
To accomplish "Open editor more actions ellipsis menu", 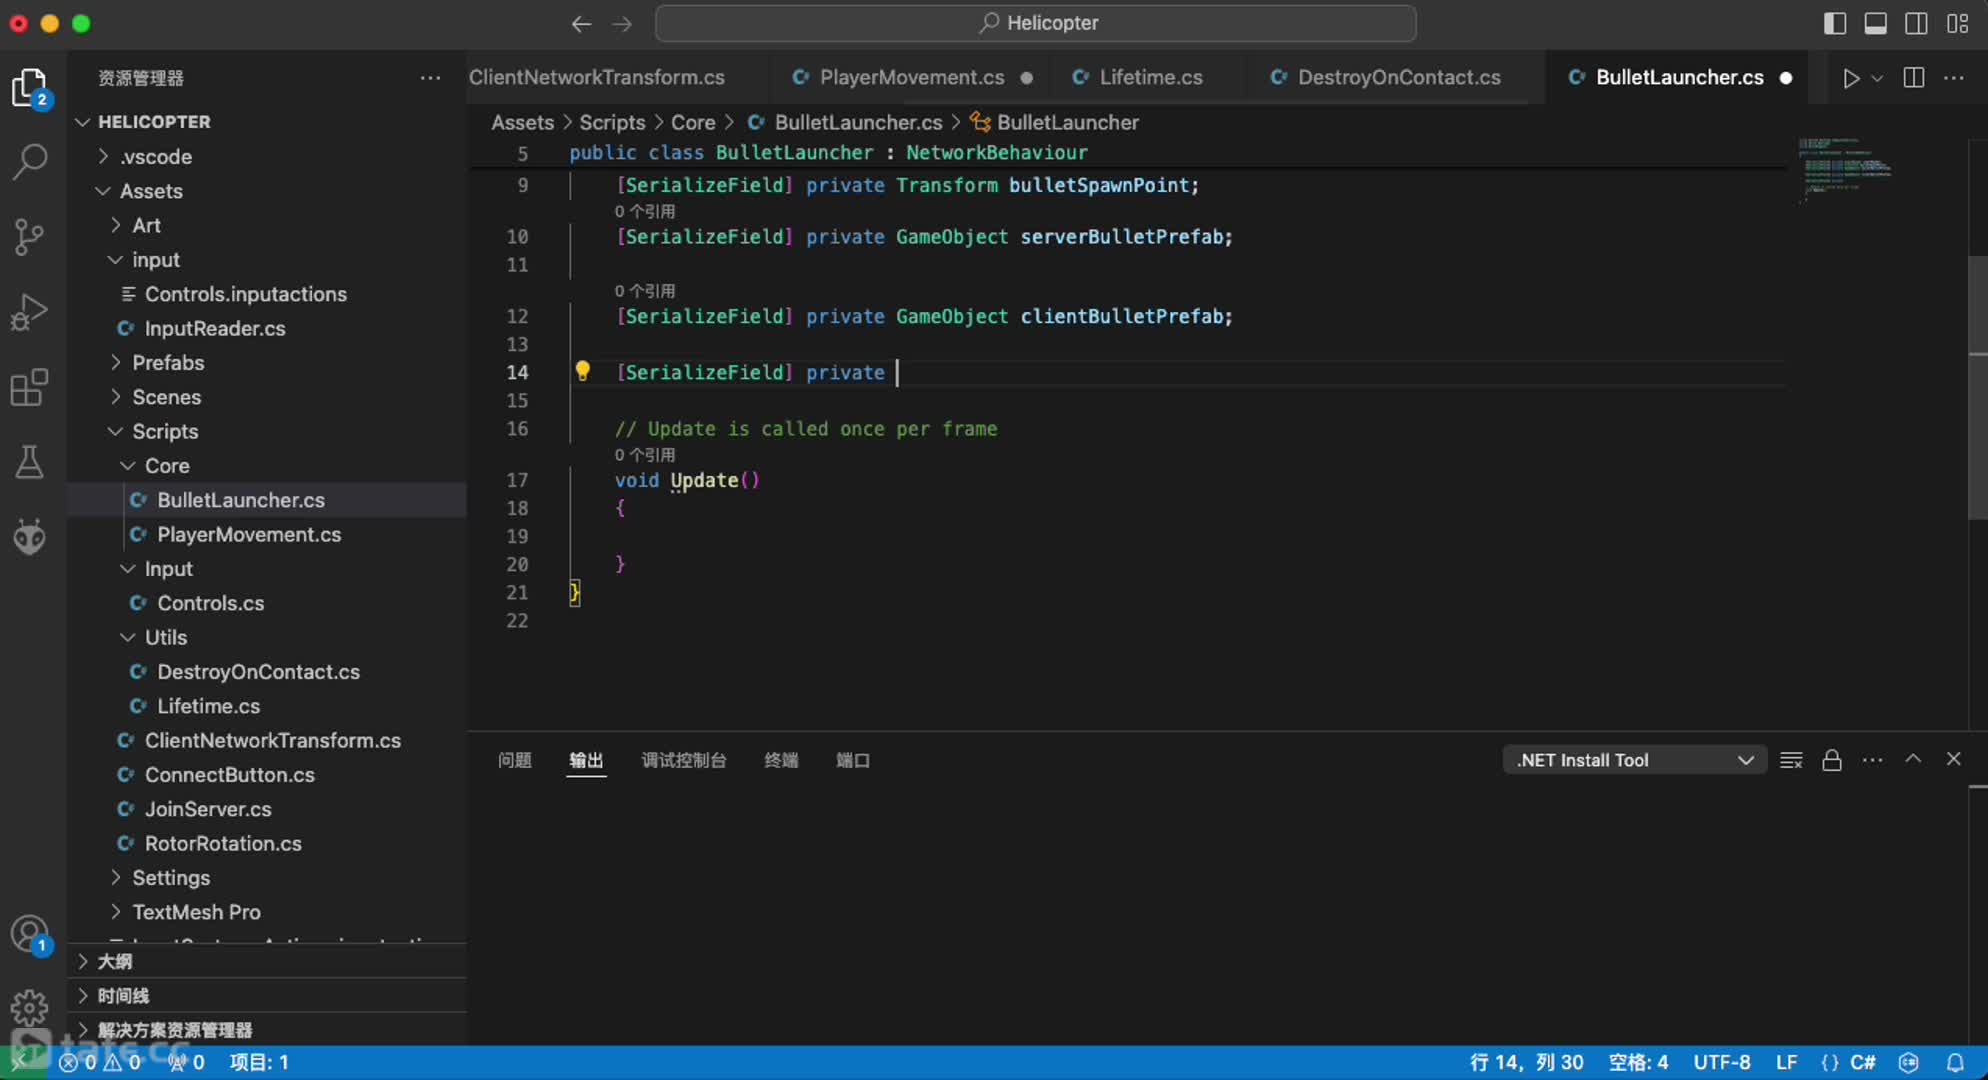I will [1954, 78].
